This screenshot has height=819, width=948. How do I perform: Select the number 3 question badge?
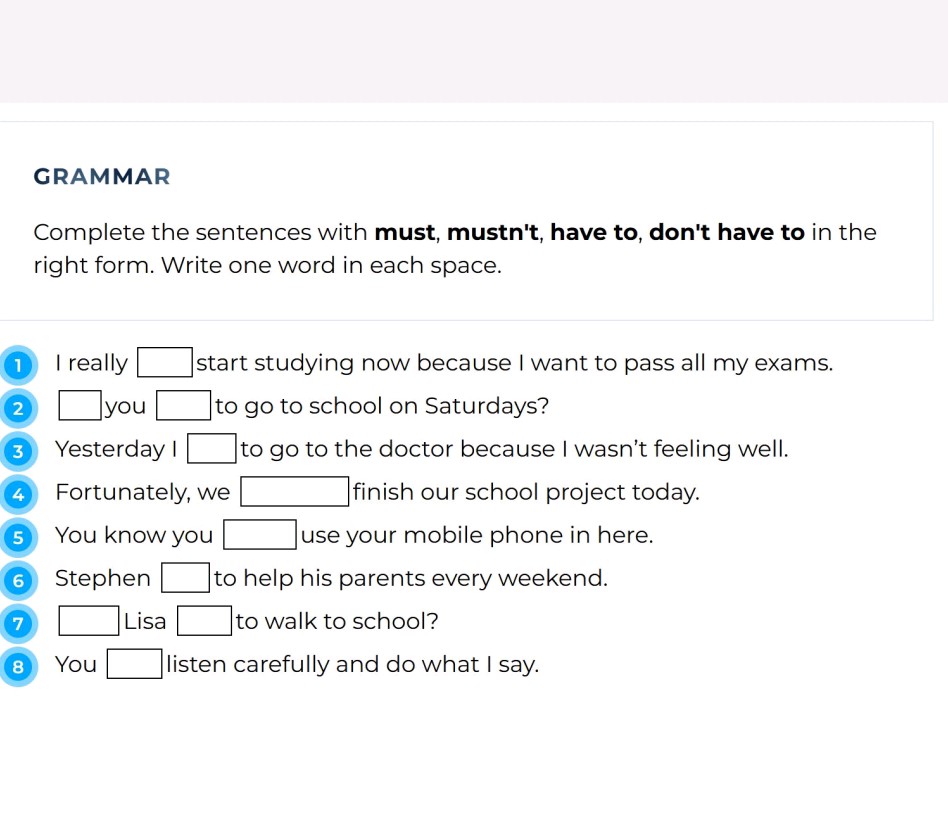pyautogui.click(x=18, y=452)
